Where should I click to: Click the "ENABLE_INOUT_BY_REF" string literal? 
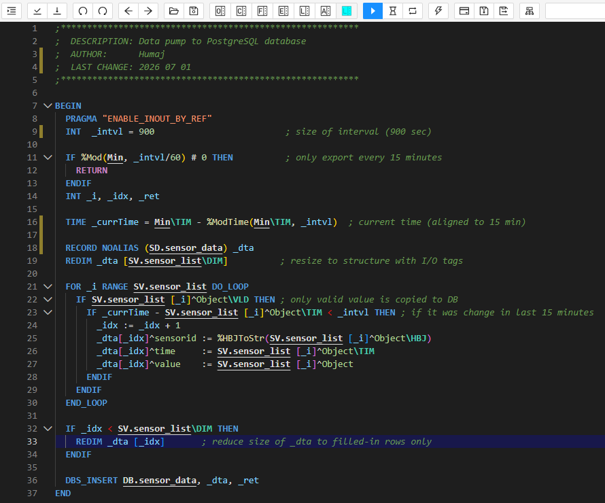coord(157,119)
